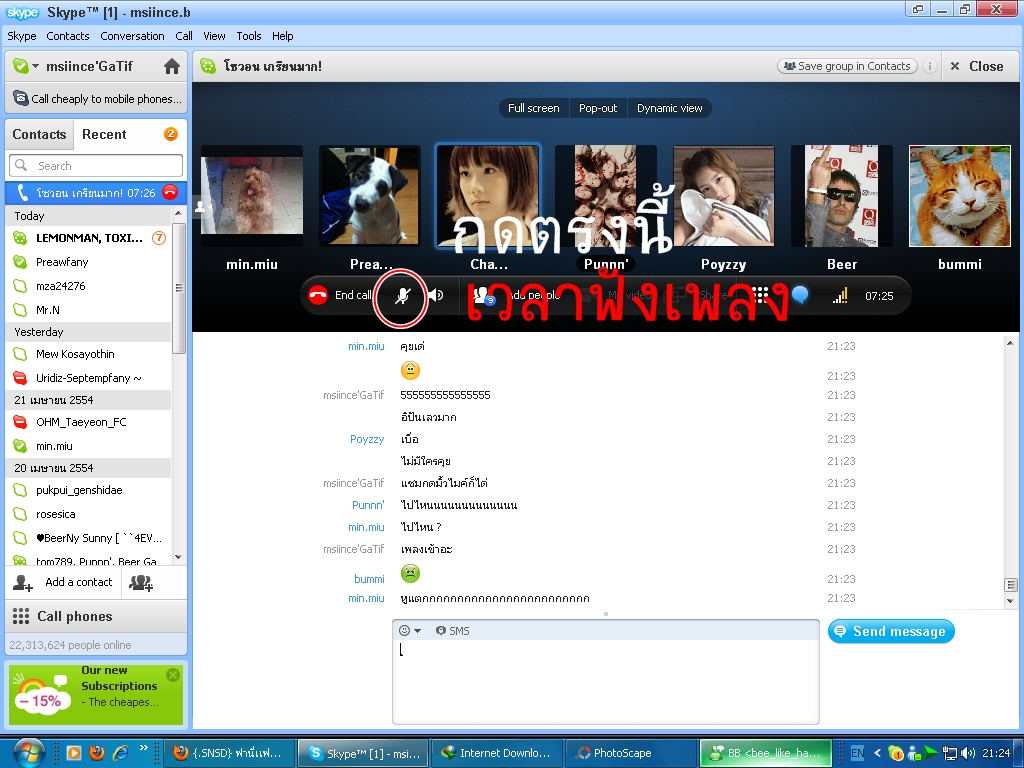Screen dimensions: 1024x768
Task: Select contact BeerNy Sunny
Action: (x=89, y=538)
